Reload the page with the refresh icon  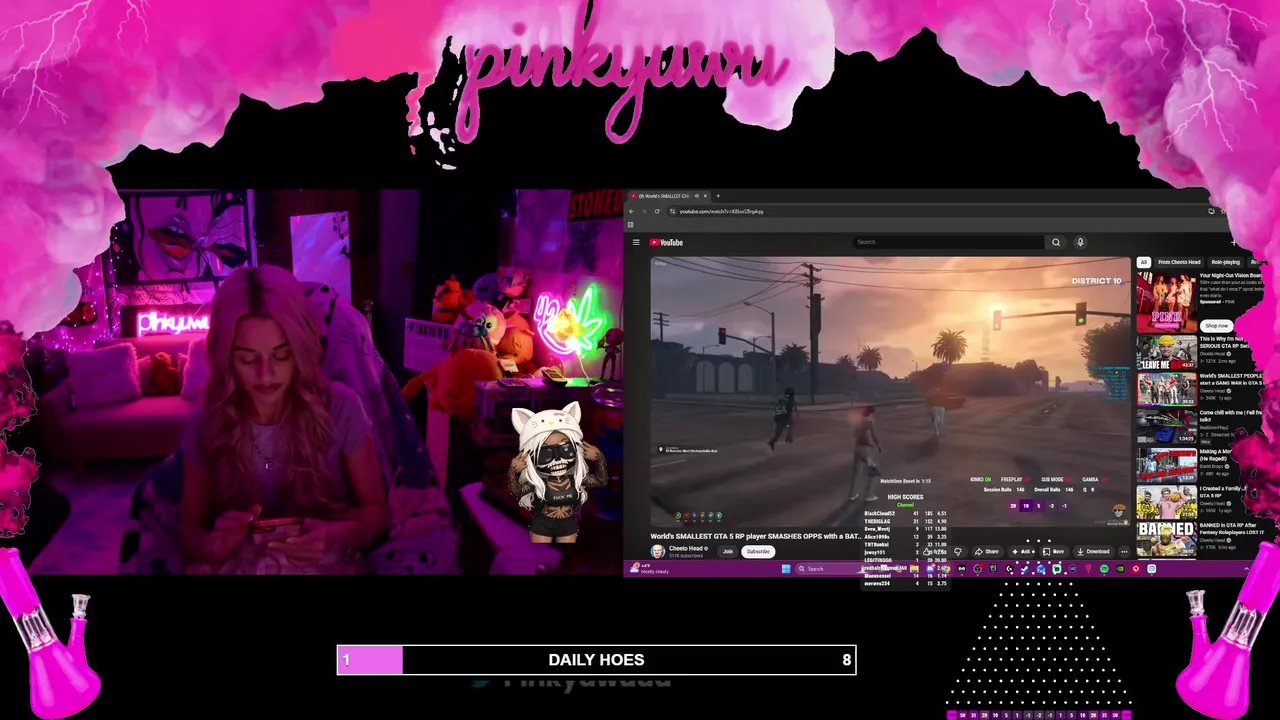pyautogui.click(x=657, y=211)
